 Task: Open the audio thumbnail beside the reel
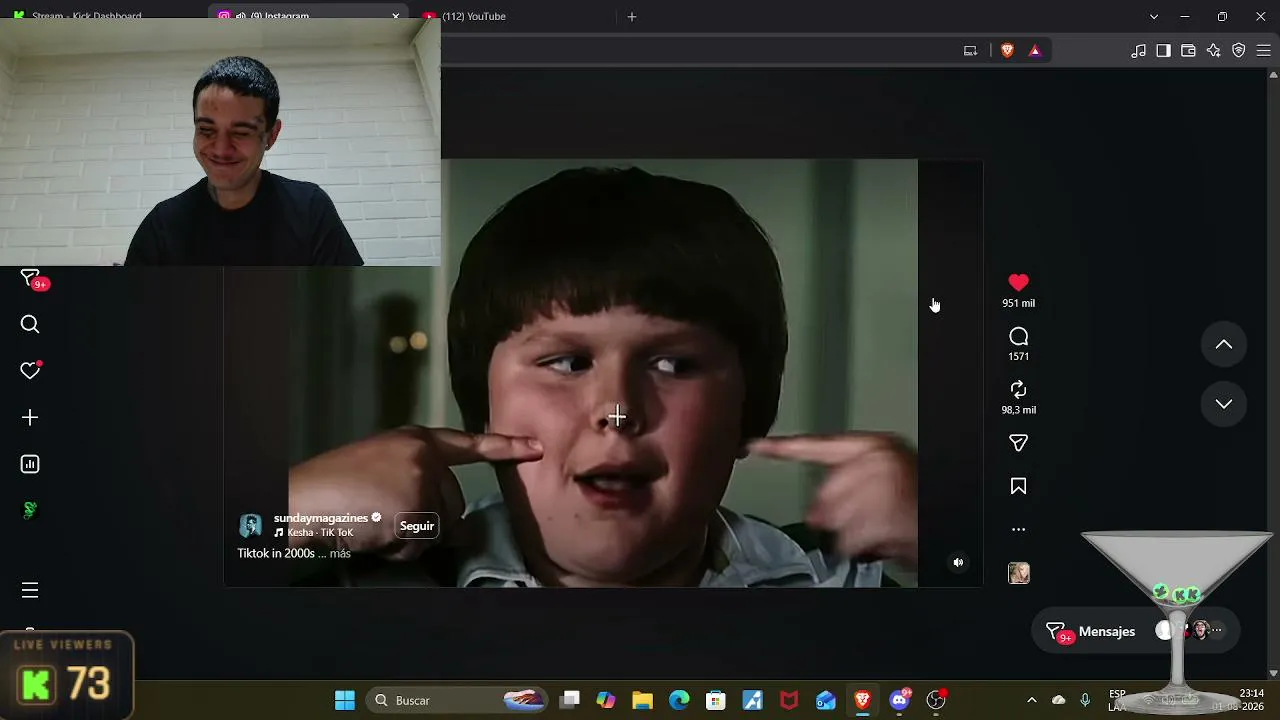coord(1019,573)
